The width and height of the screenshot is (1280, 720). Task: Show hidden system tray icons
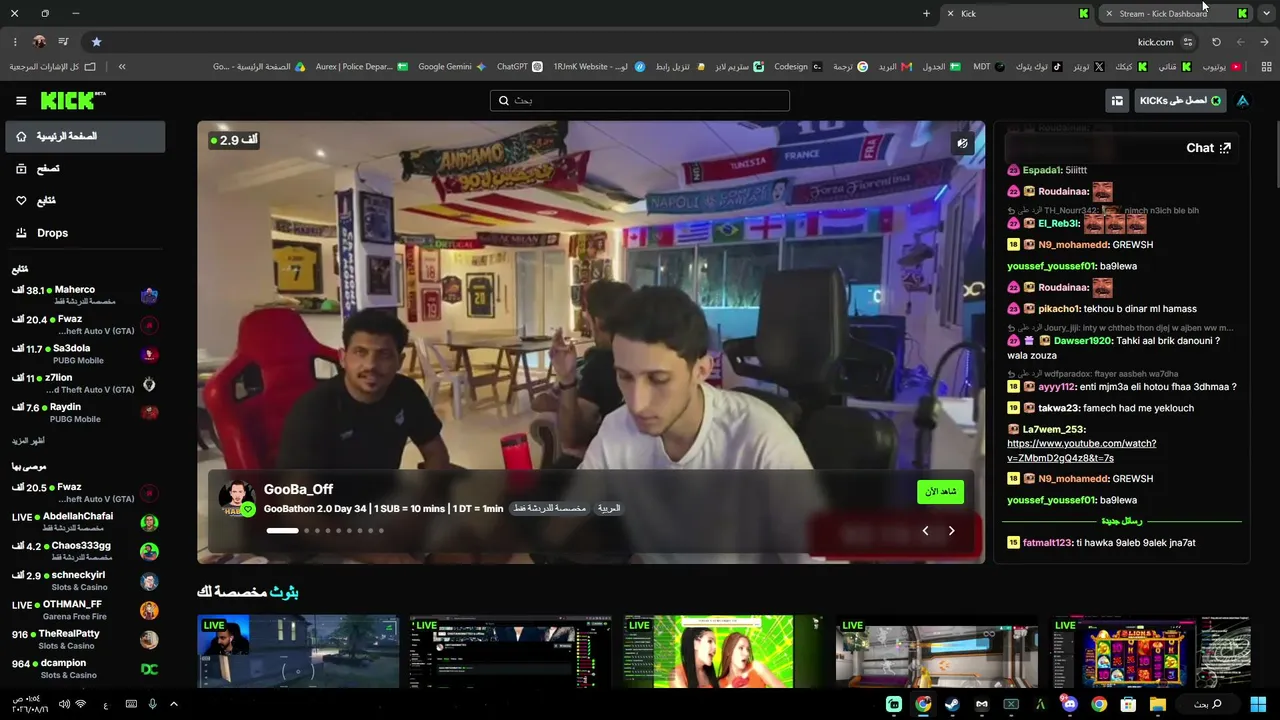point(173,705)
